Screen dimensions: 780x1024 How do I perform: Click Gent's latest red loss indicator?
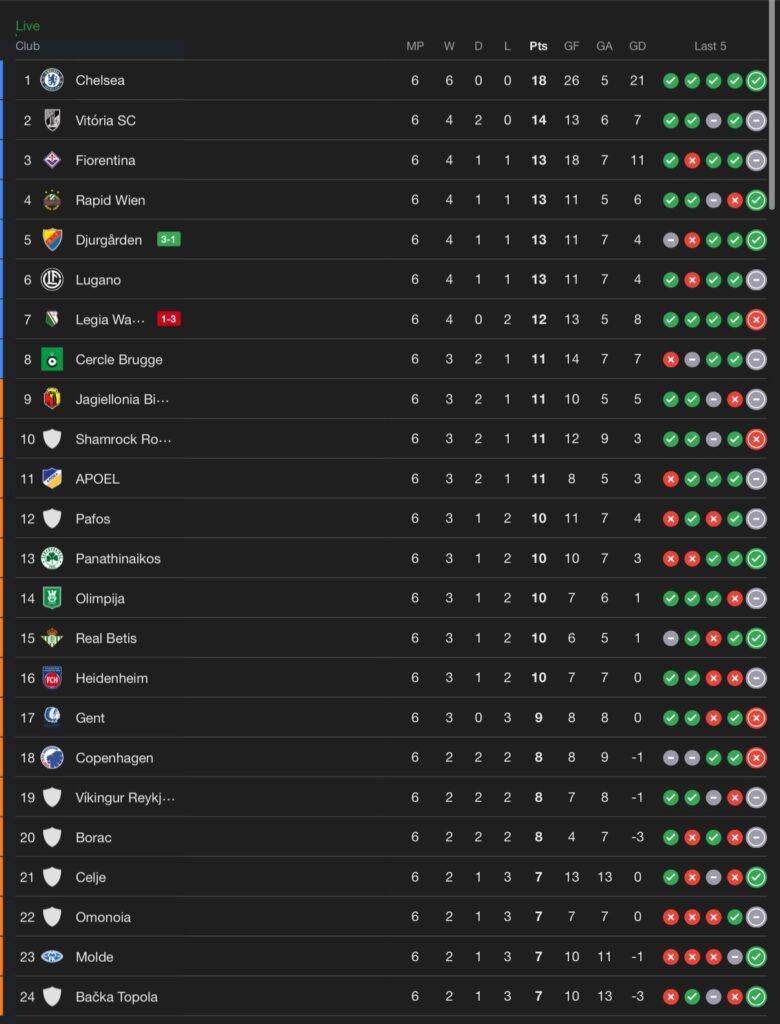(756, 718)
